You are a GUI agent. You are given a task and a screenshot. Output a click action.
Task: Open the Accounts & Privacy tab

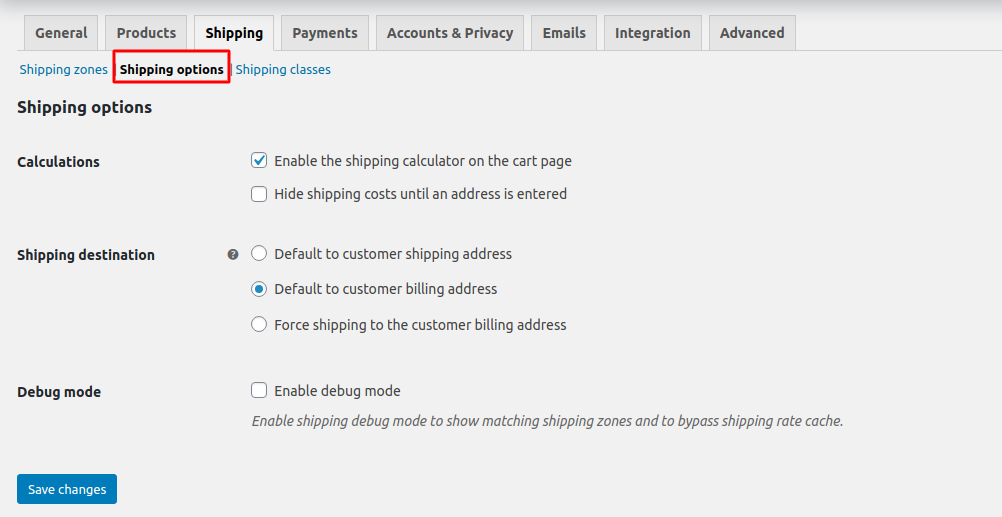click(x=450, y=33)
